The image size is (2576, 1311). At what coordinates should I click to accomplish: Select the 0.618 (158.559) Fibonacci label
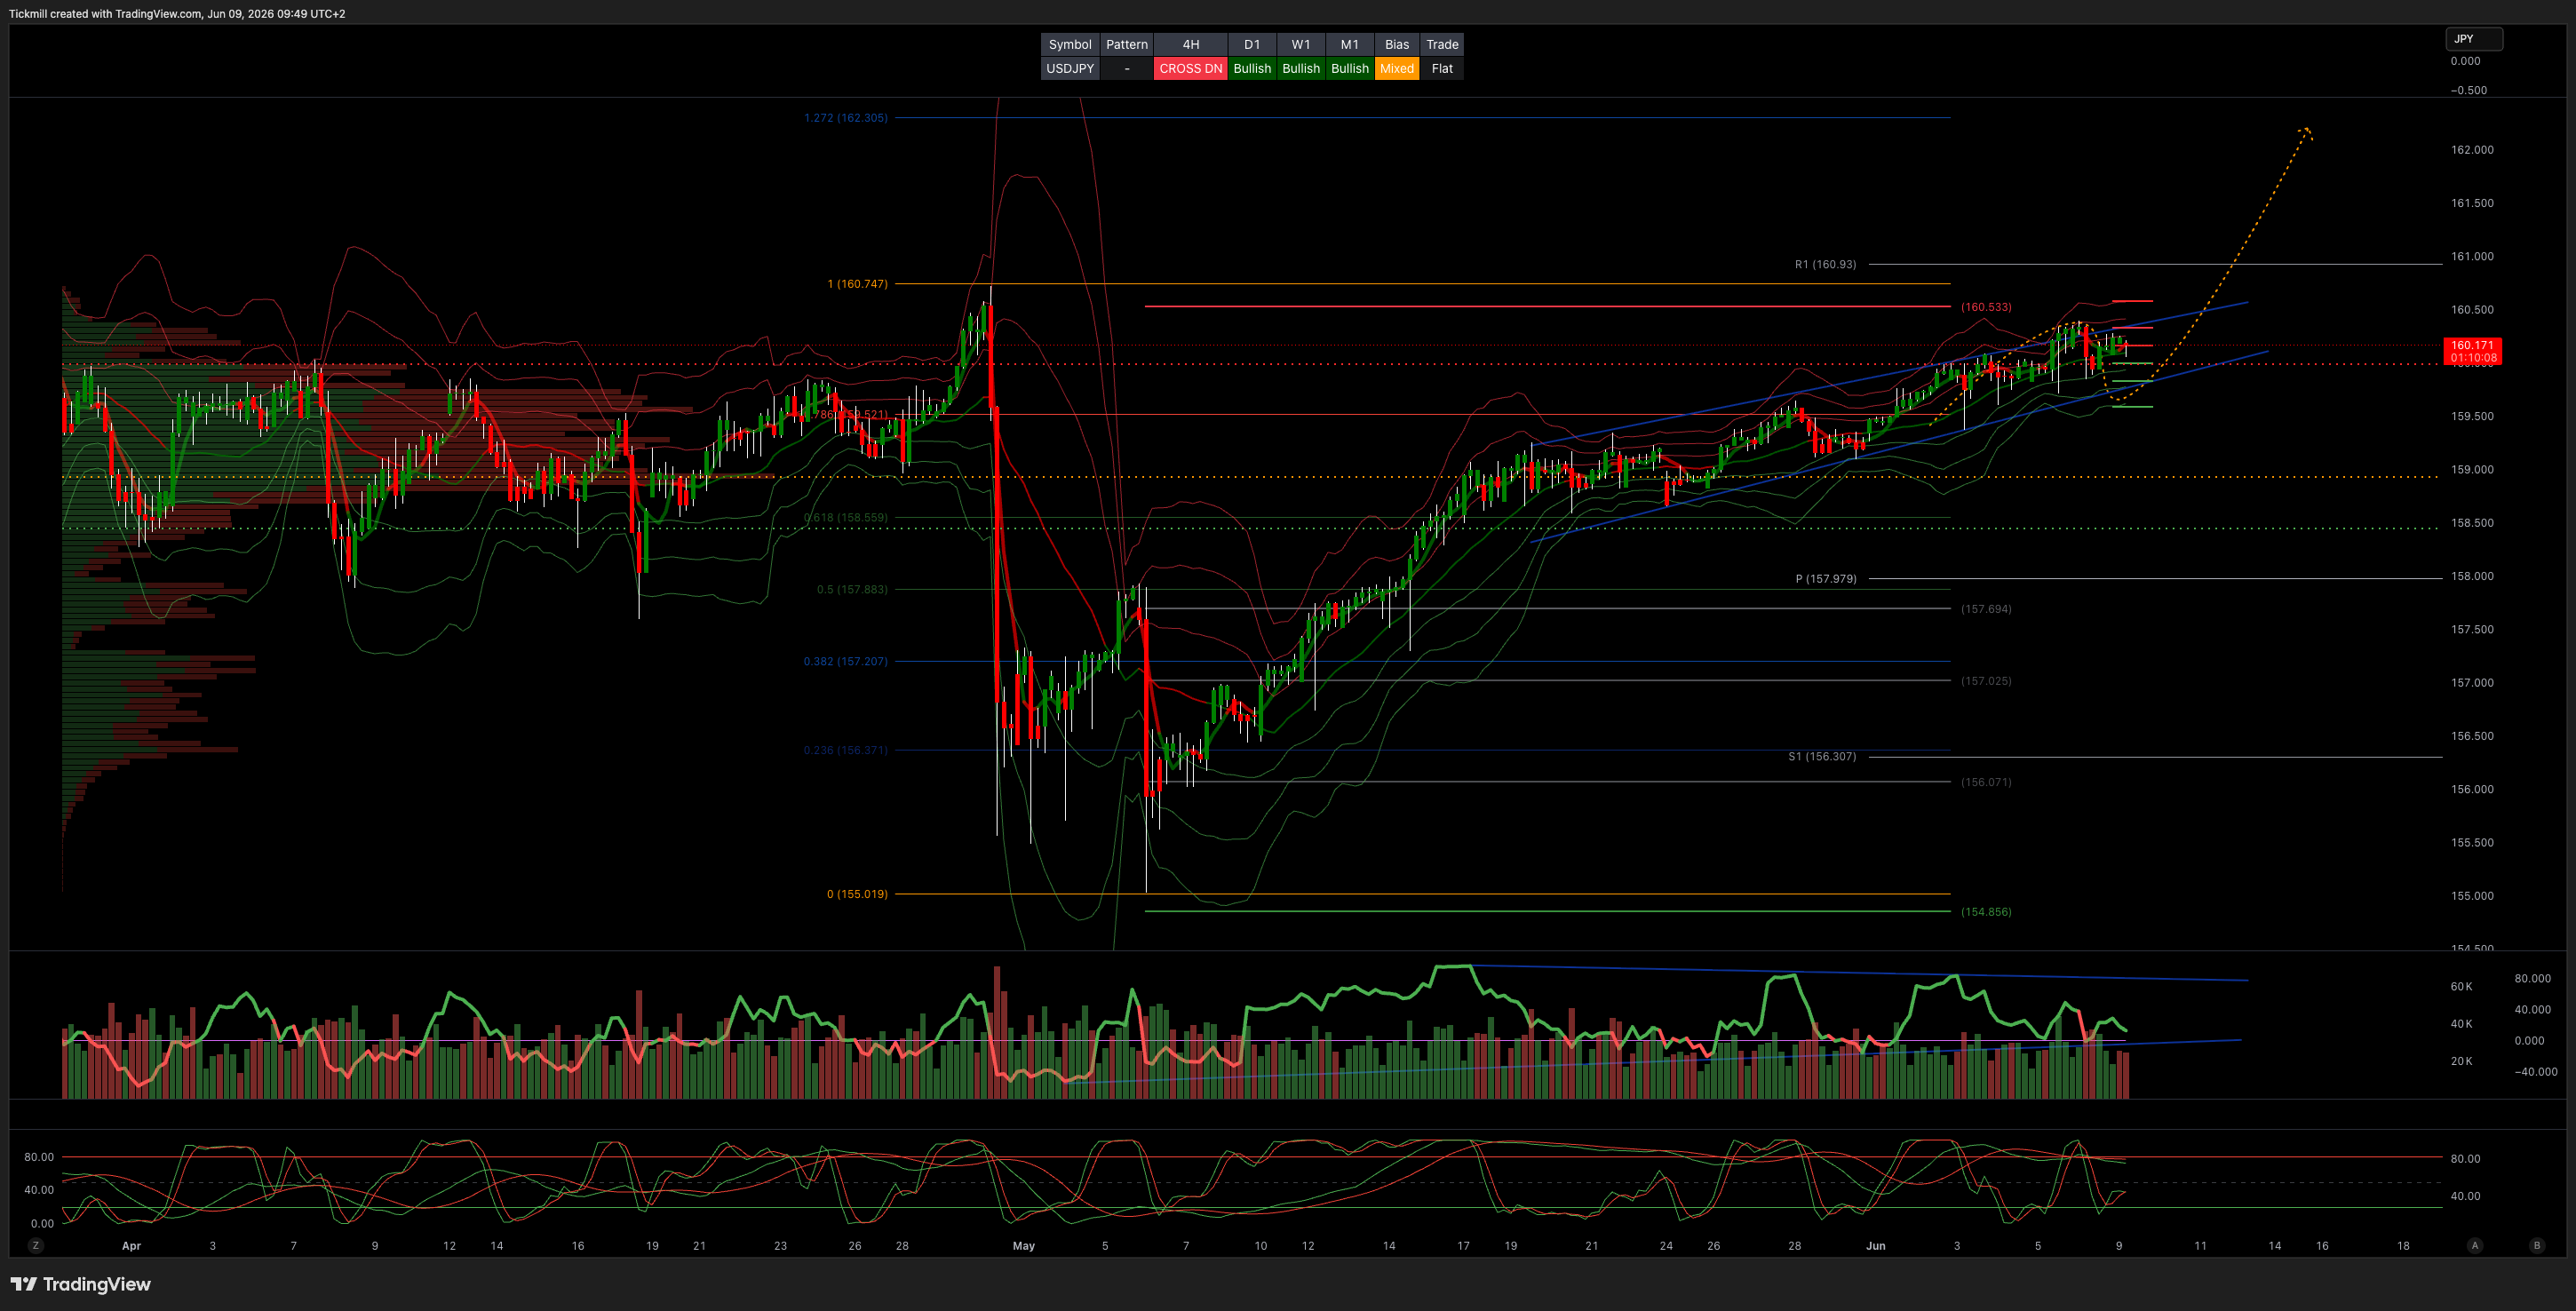[845, 518]
